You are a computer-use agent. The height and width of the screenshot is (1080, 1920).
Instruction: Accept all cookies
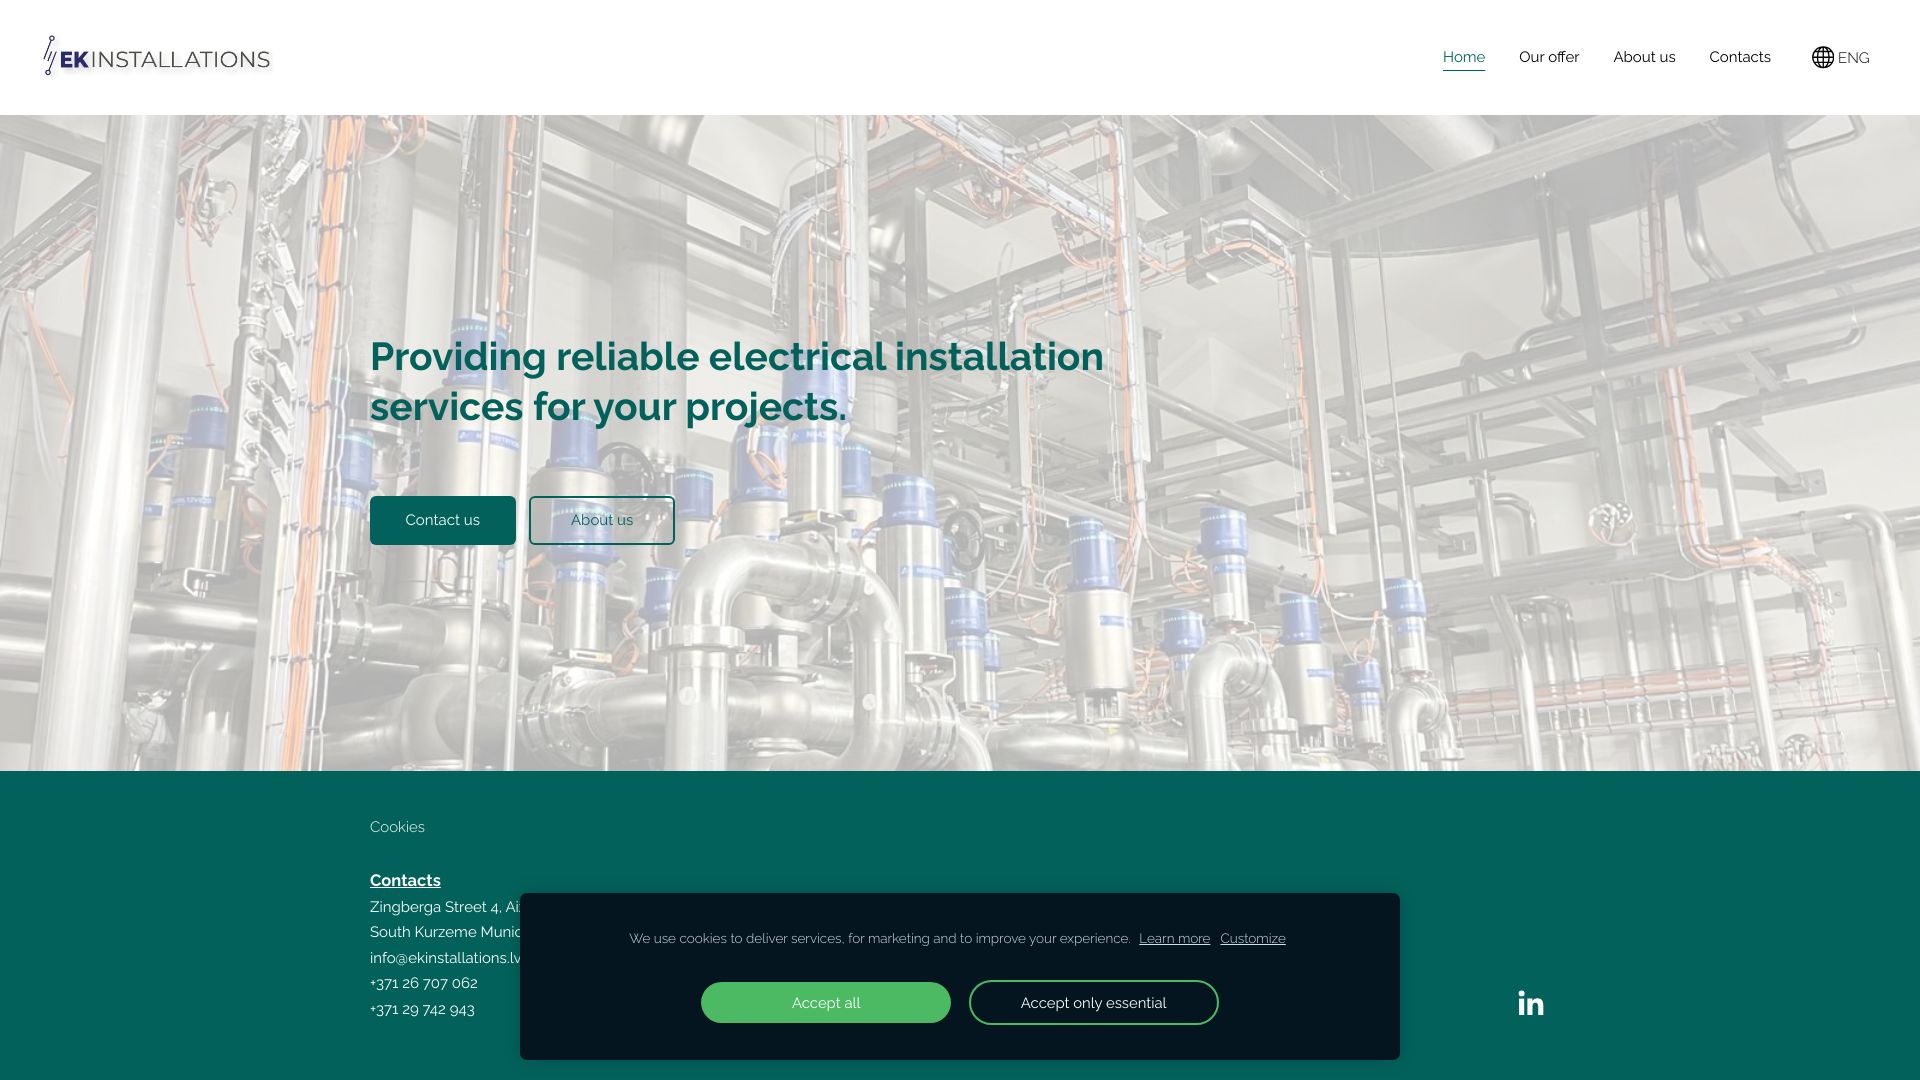pyautogui.click(x=826, y=1002)
